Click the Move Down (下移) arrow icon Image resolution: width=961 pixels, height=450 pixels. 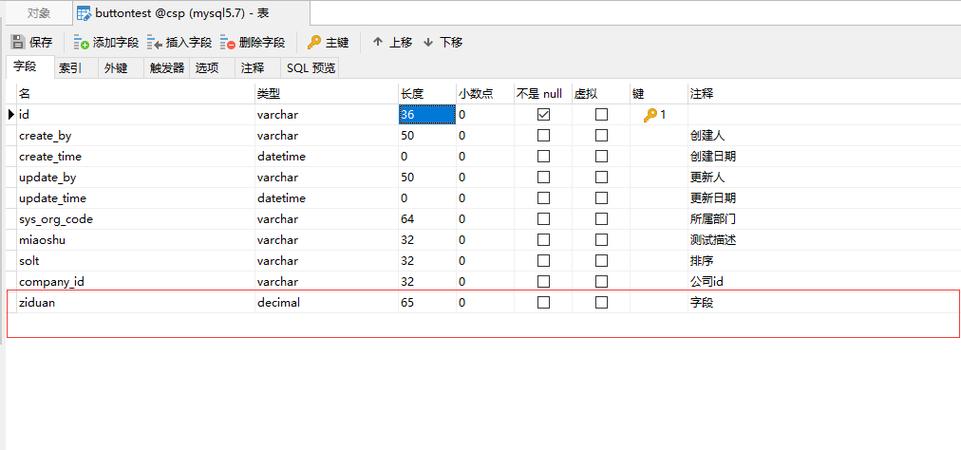(x=428, y=42)
